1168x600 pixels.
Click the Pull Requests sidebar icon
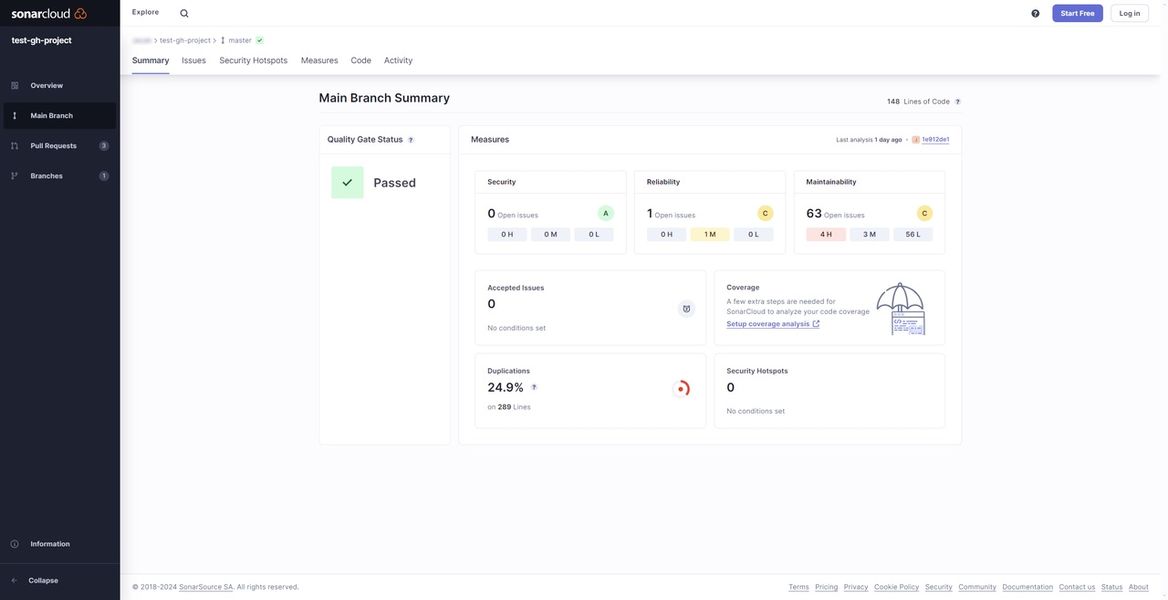tap(15, 146)
